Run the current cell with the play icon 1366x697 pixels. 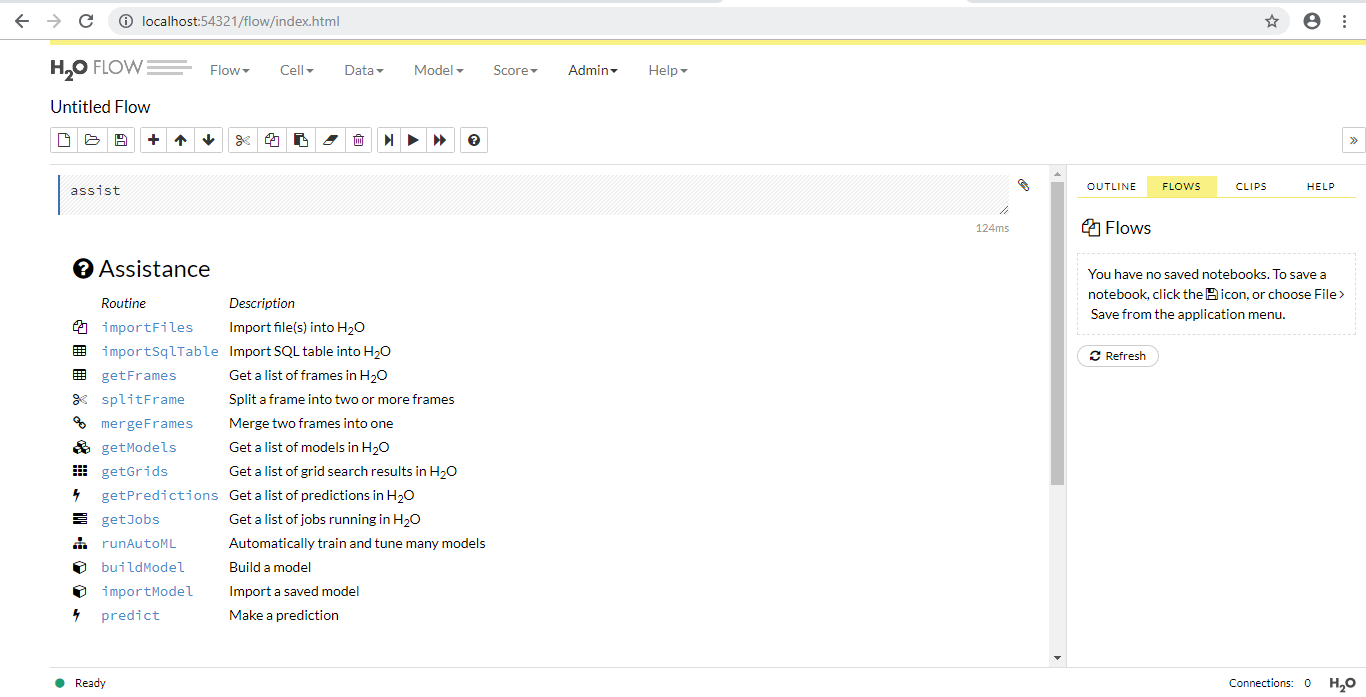click(x=412, y=140)
